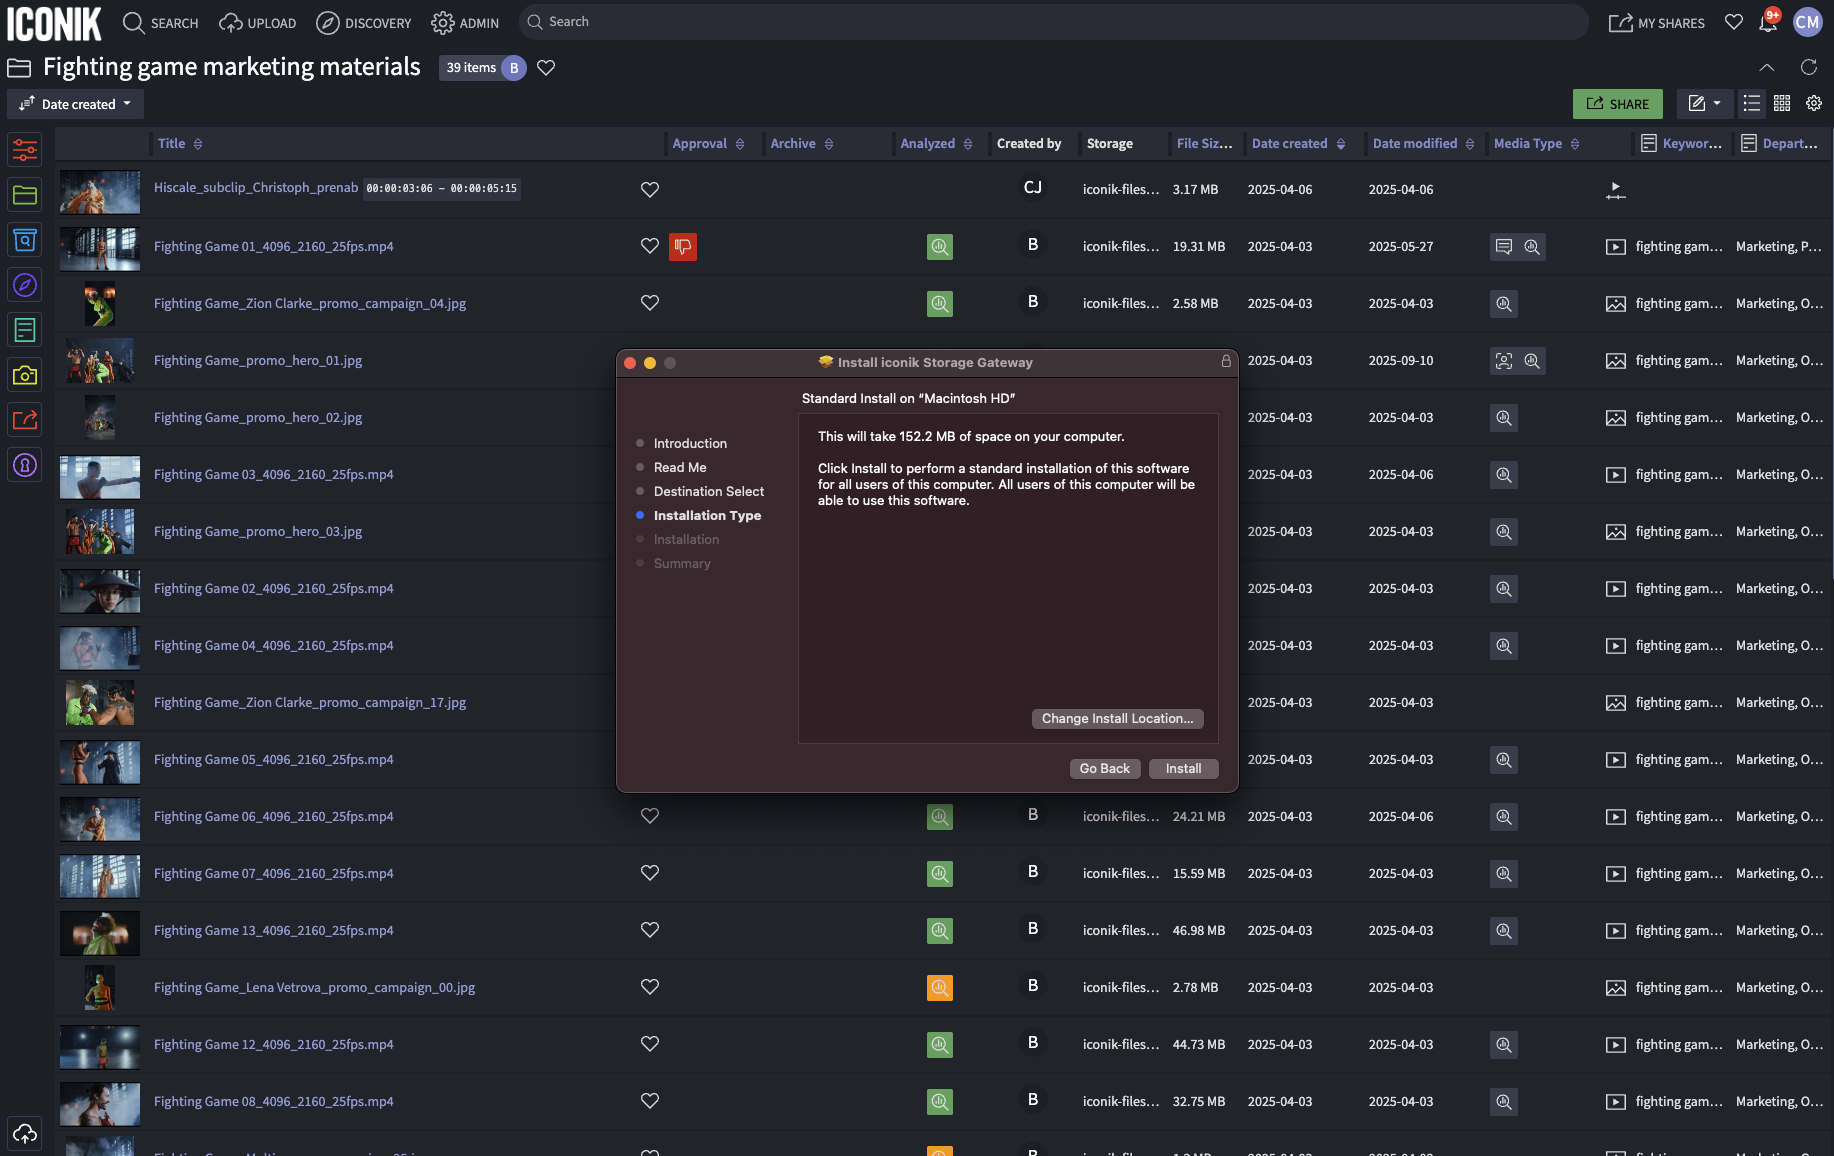This screenshot has height=1156, width=1834.
Task: Click the compass icon in left sidebar
Action: (x=25, y=285)
